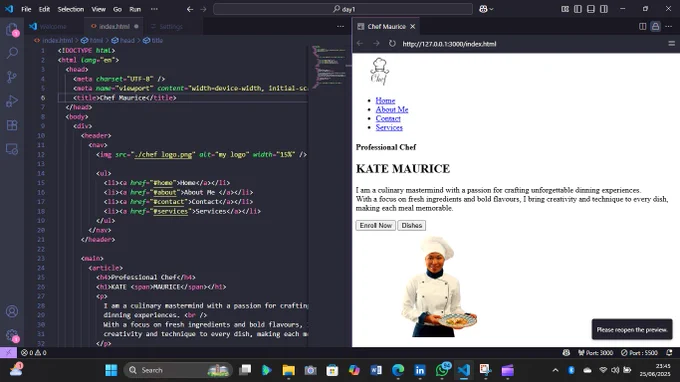
Task: Select the Chef Maurice preview tab
Action: (386, 26)
